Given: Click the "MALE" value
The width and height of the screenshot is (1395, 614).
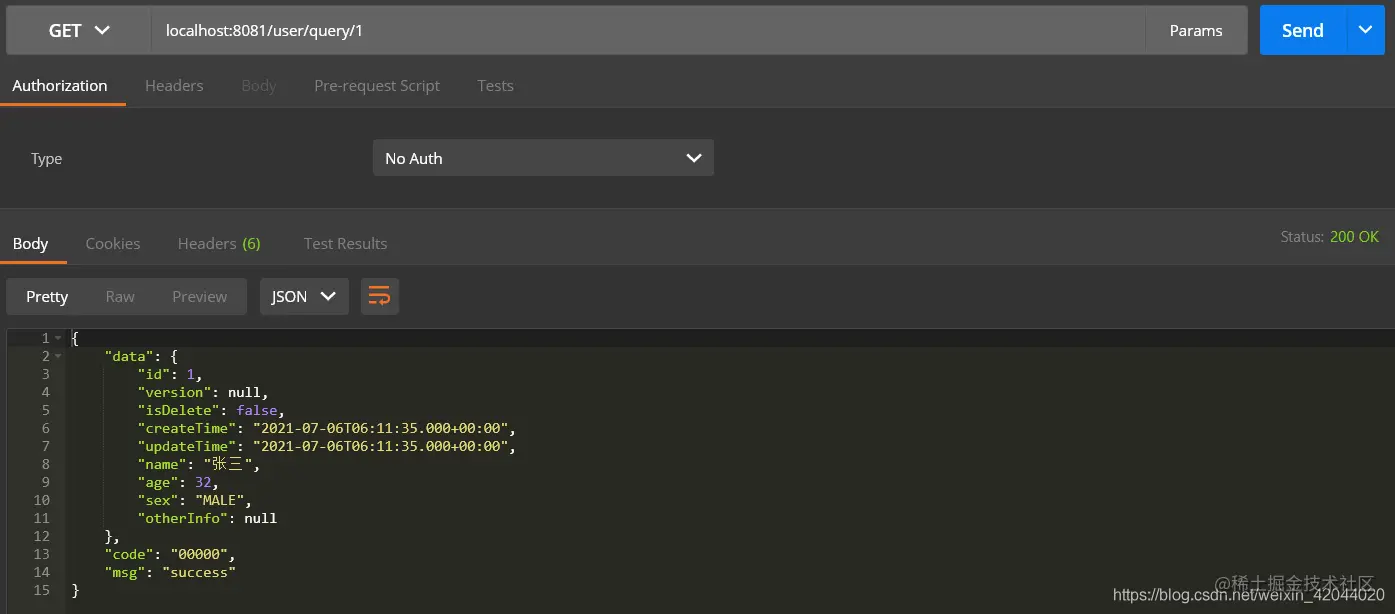Looking at the screenshot, I should tap(219, 500).
